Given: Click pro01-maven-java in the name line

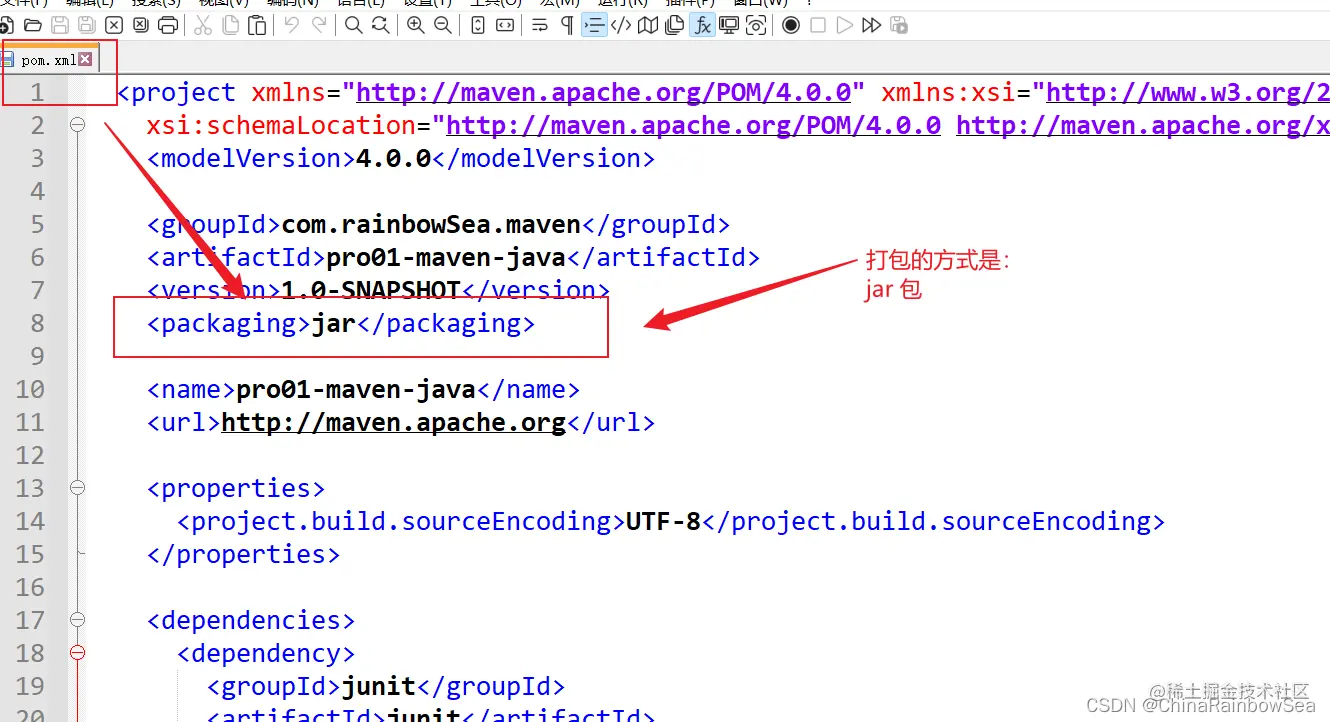Looking at the screenshot, I should [355, 390].
